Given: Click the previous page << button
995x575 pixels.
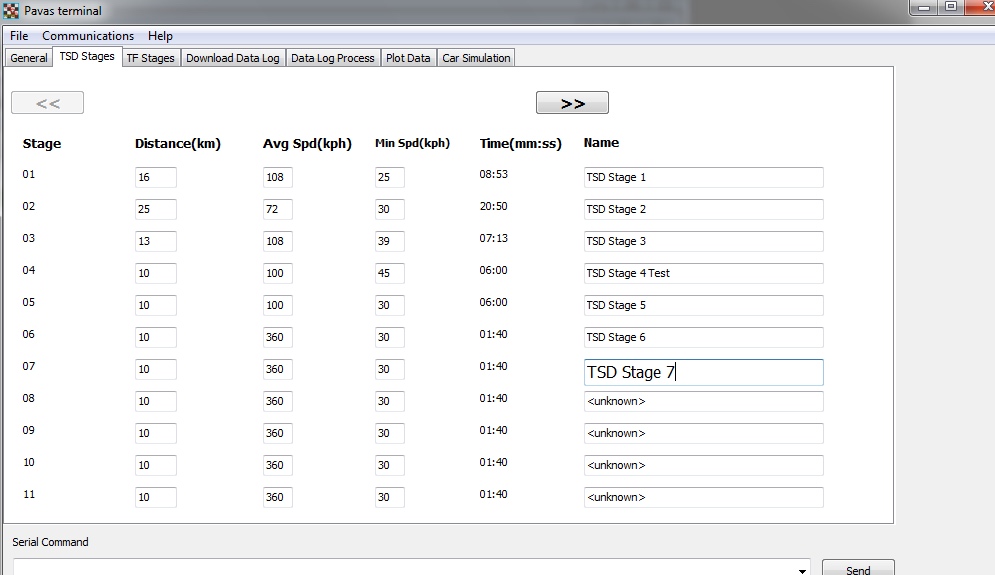Looking at the screenshot, I should tap(47, 103).
